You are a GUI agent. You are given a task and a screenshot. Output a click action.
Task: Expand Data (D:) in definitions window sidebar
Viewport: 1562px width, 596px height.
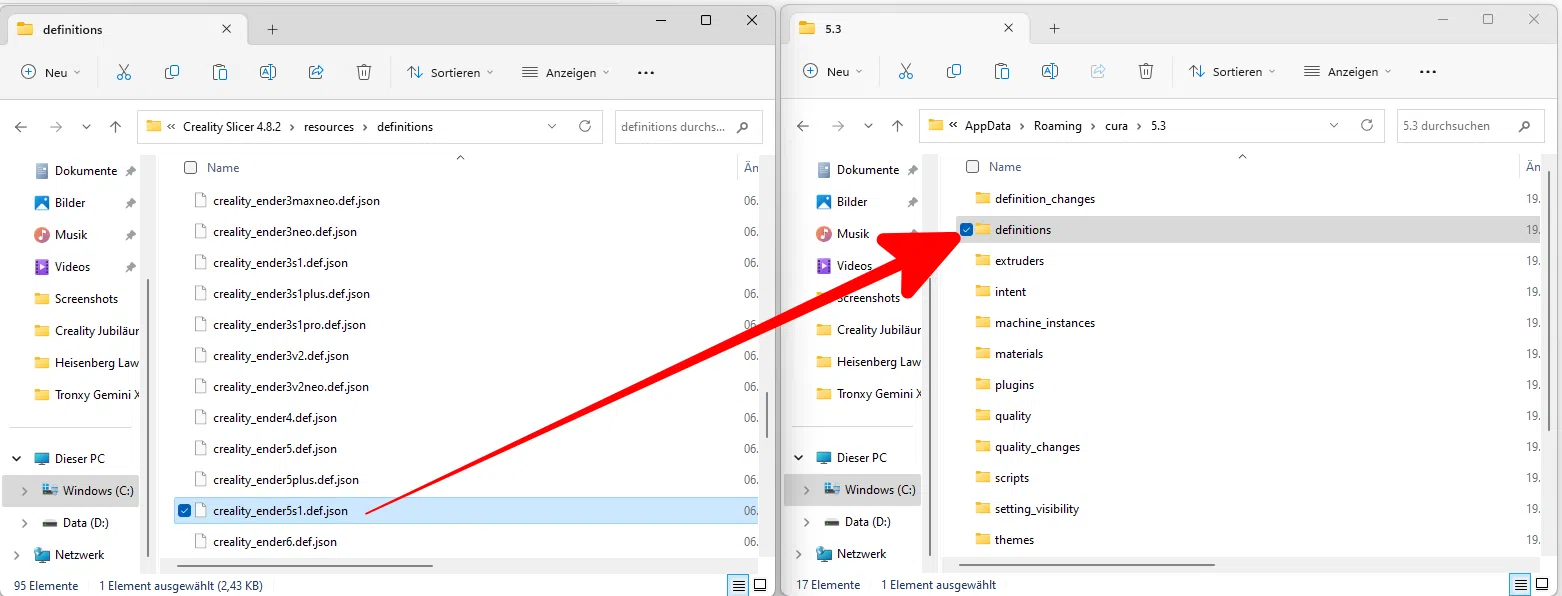pos(24,523)
